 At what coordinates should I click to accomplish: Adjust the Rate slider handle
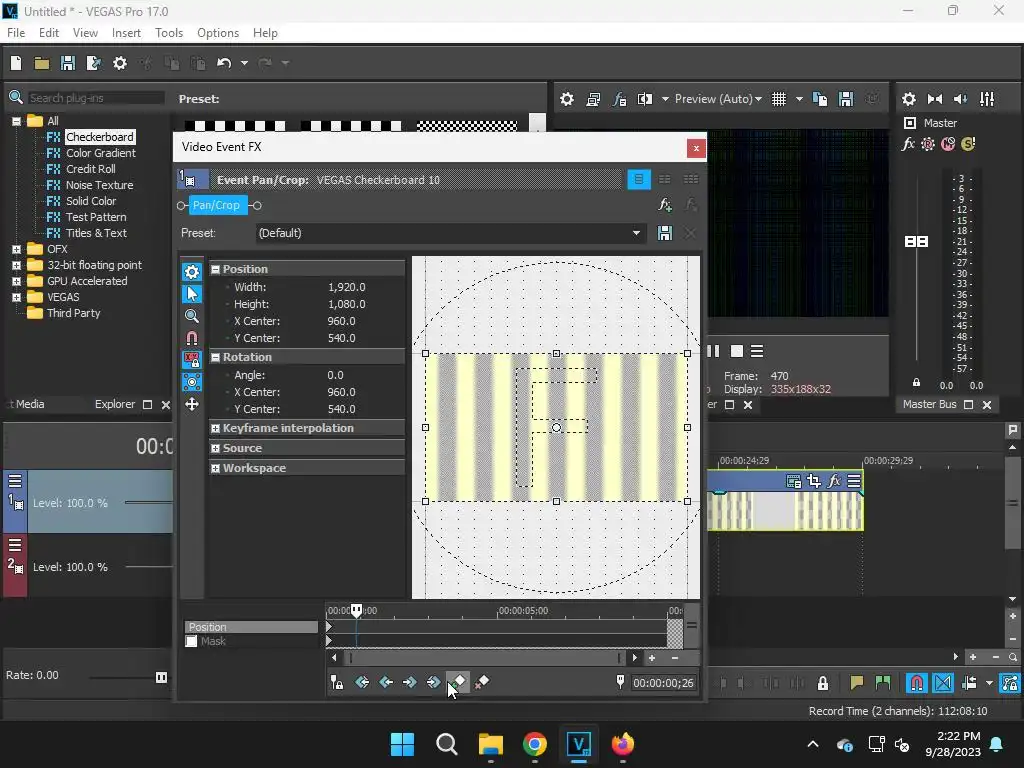[161, 677]
